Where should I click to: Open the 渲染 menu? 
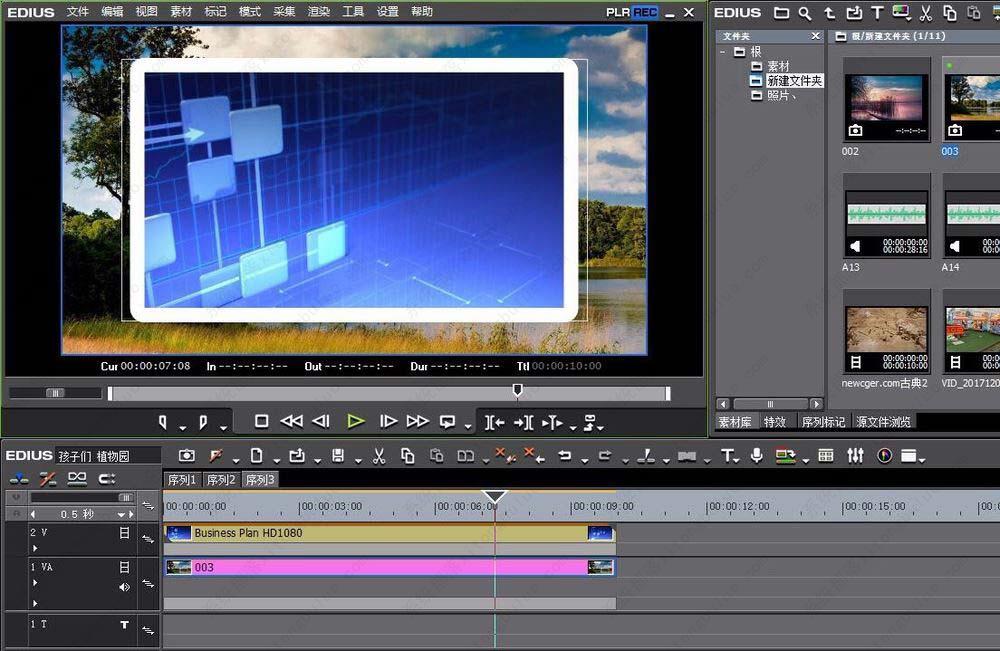(x=319, y=11)
